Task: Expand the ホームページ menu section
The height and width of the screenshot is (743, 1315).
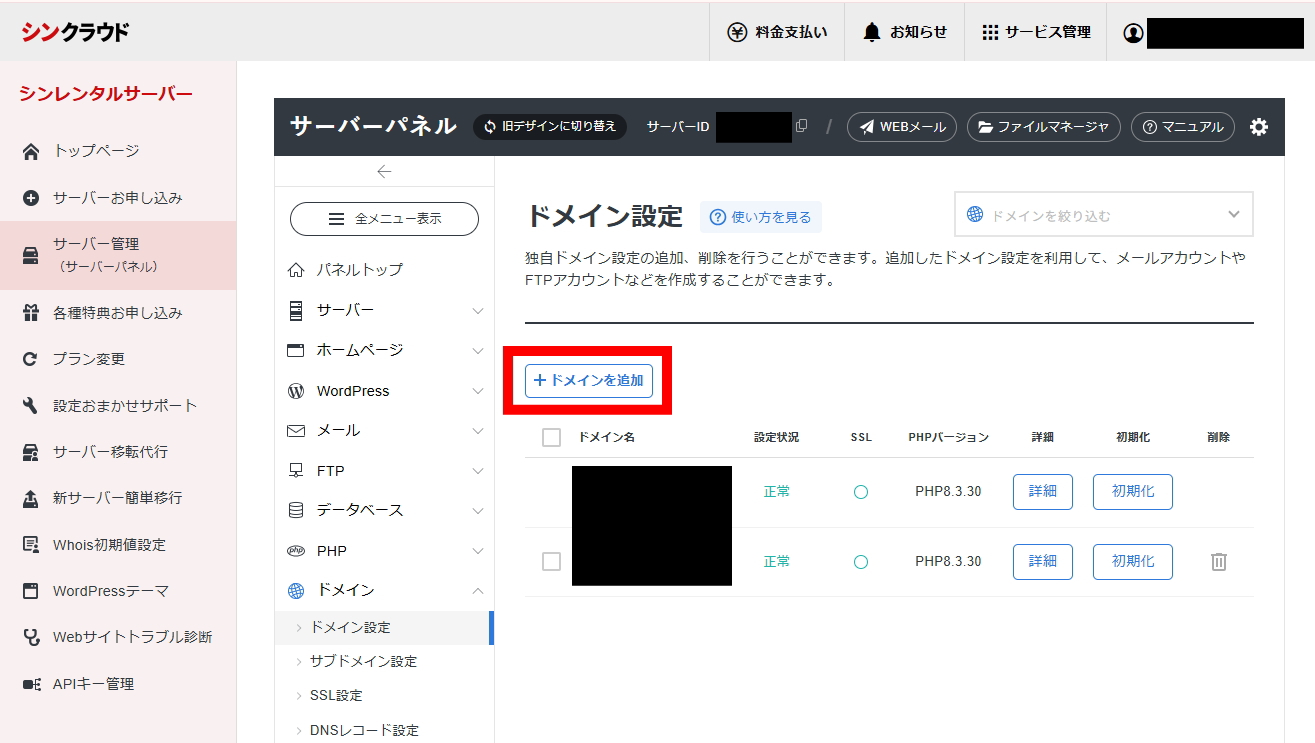Action: point(385,350)
